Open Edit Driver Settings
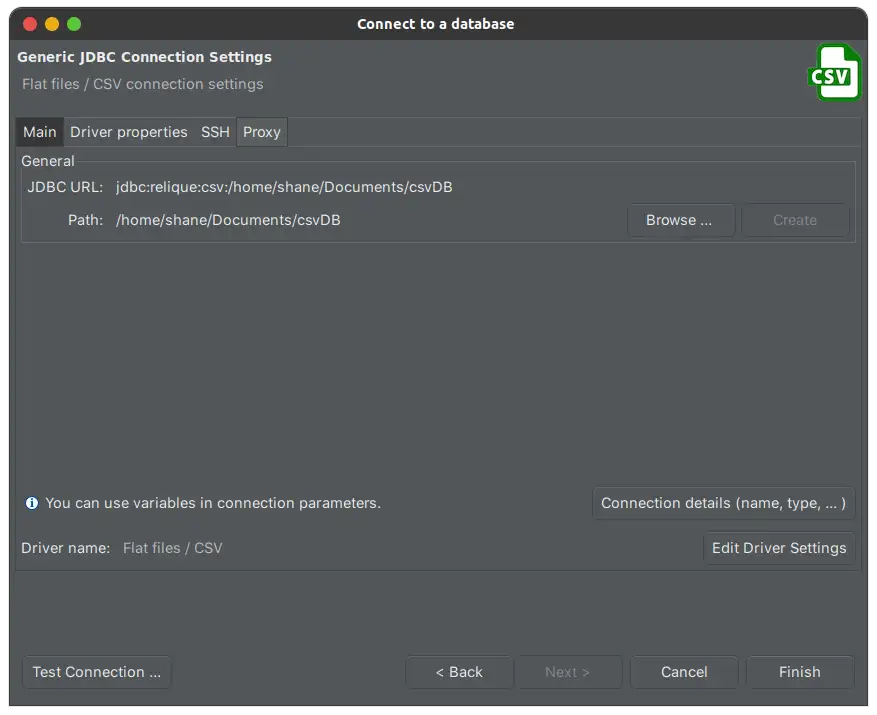877x715 pixels. 779,548
